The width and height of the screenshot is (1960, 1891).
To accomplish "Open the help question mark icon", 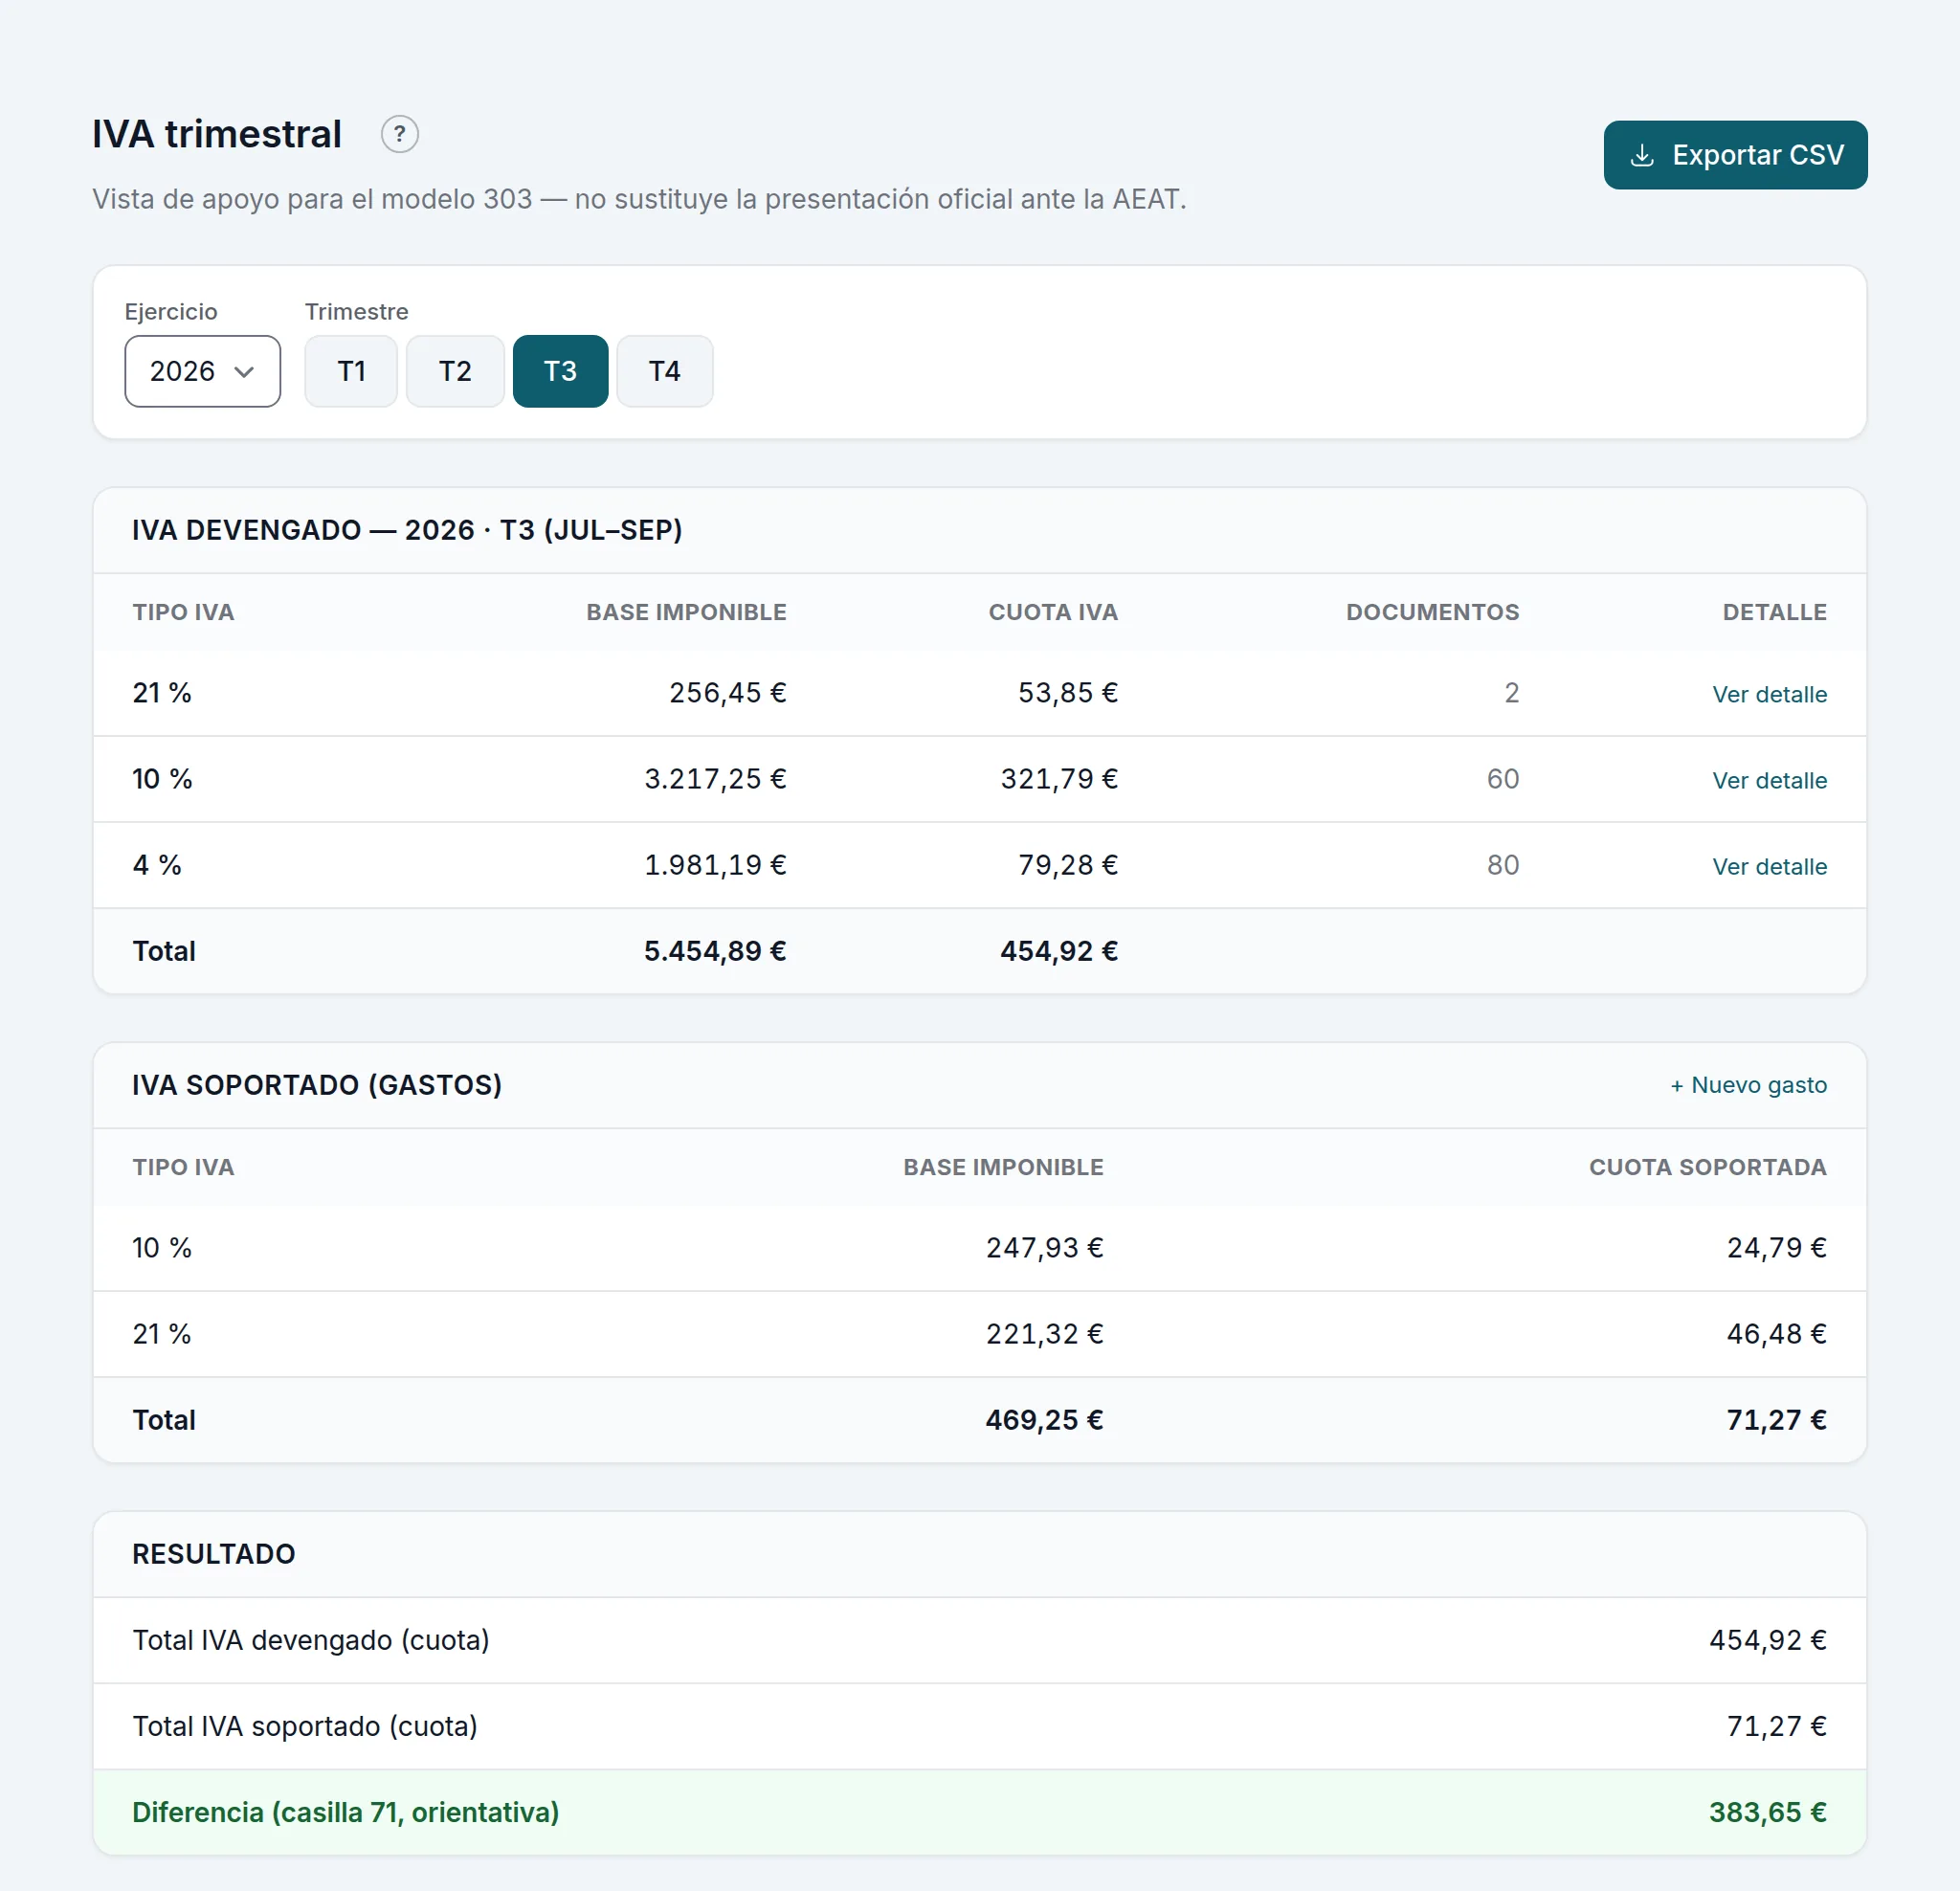I will pyautogui.click(x=399, y=134).
